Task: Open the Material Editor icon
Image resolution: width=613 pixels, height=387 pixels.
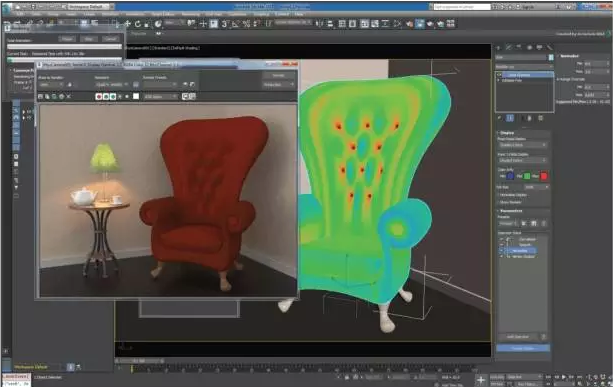Action: click(409, 24)
